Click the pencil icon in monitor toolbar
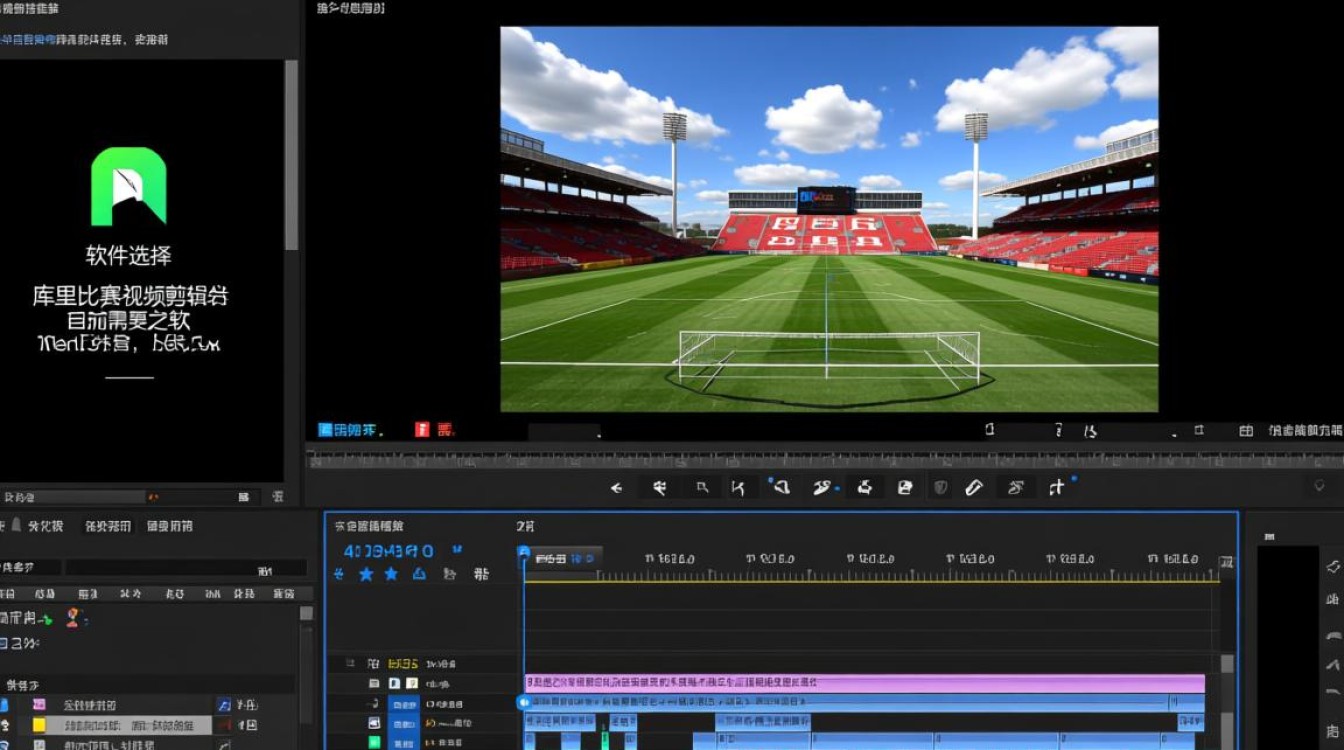1344x750 pixels. (974, 488)
